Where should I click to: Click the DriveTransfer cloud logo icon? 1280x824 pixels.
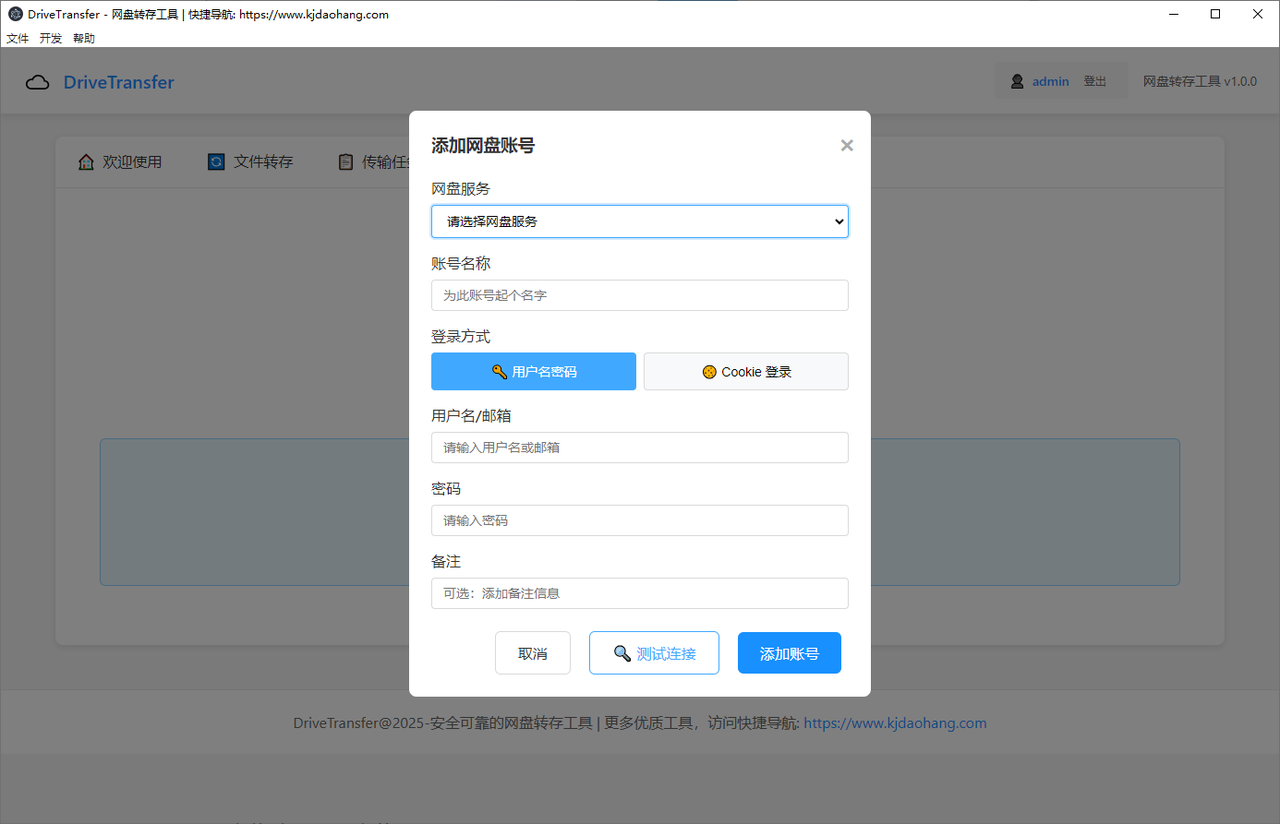38,83
